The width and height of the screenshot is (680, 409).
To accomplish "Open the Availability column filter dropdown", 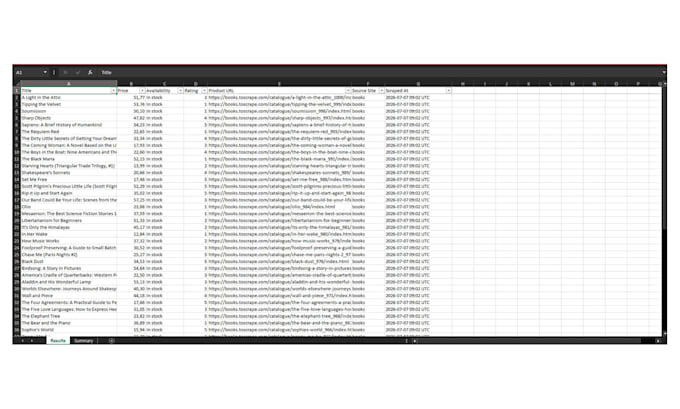I will pos(180,91).
